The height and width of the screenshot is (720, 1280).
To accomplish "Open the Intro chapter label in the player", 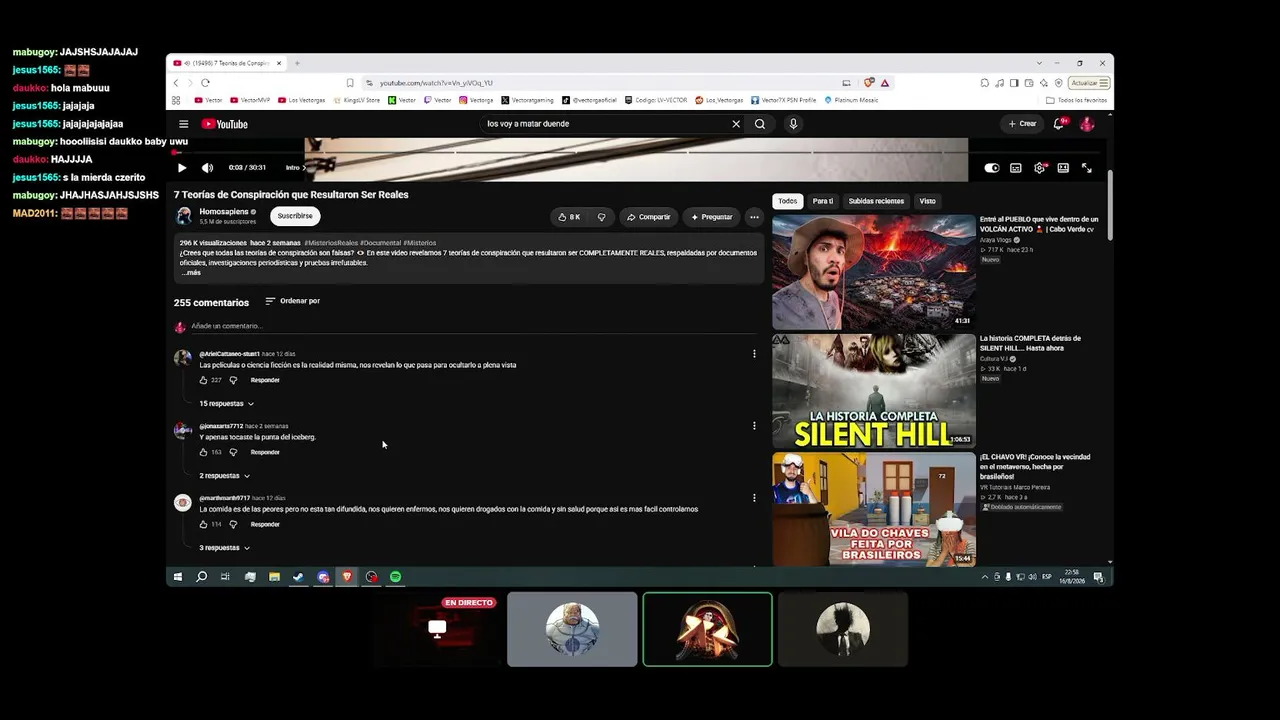I will coord(294,168).
